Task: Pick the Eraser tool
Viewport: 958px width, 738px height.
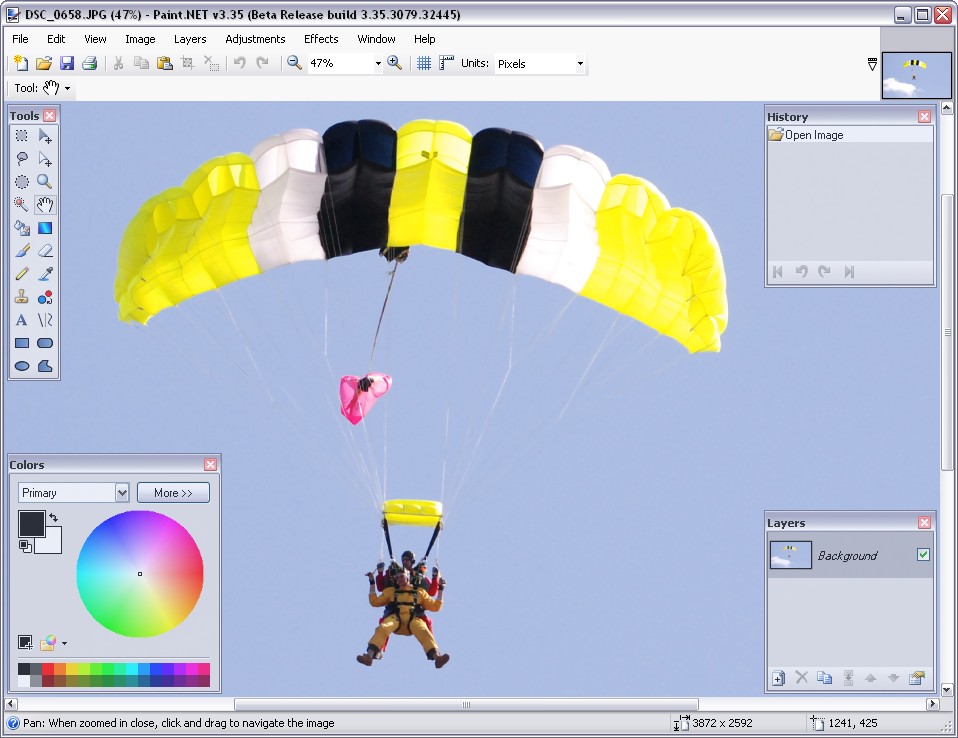Action: click(45, 251)
